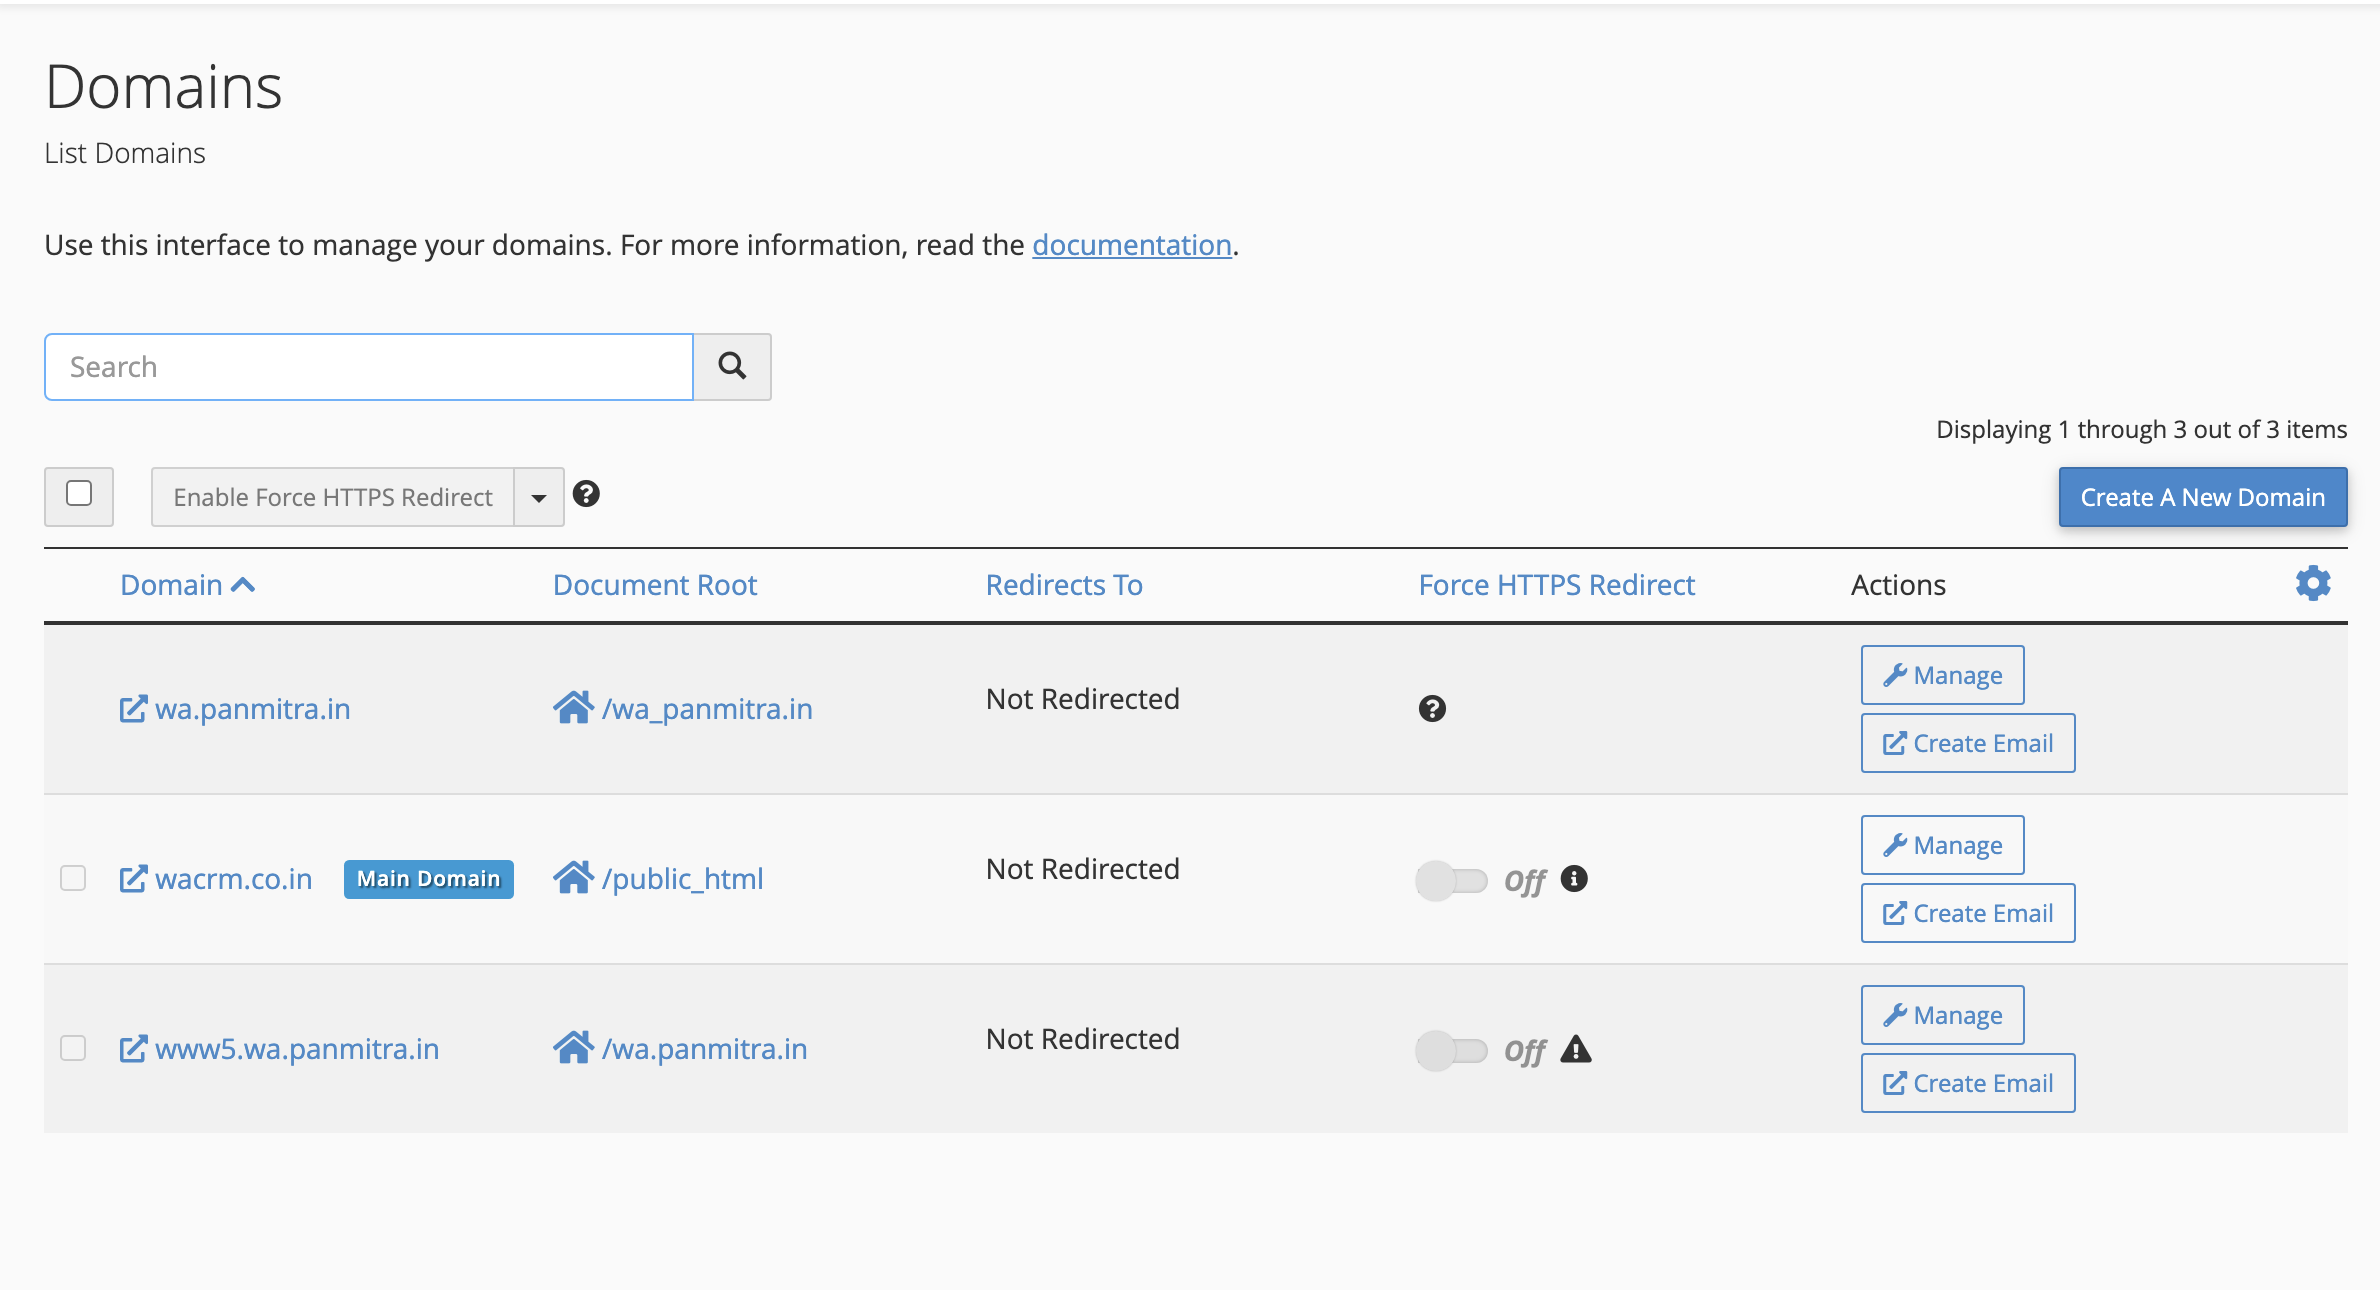Open table settings gear icon
2380x1290 pixels.
point(2312,583)
